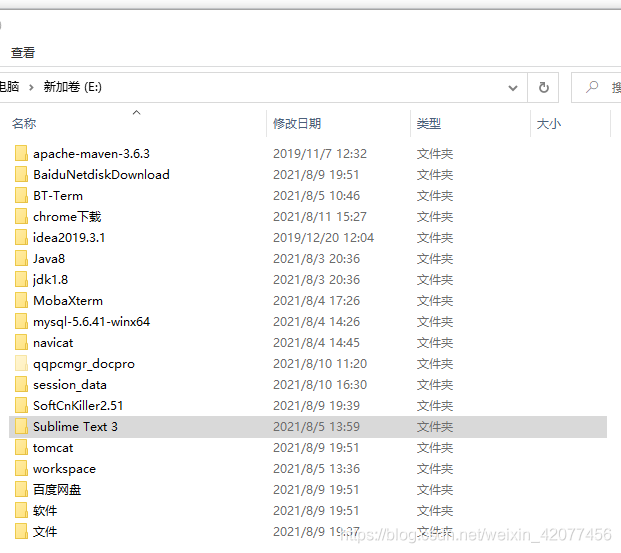621x553 pixels.
Task: Click the workspace folder icon
Action: pyautogui.click(x=21, y=468)
